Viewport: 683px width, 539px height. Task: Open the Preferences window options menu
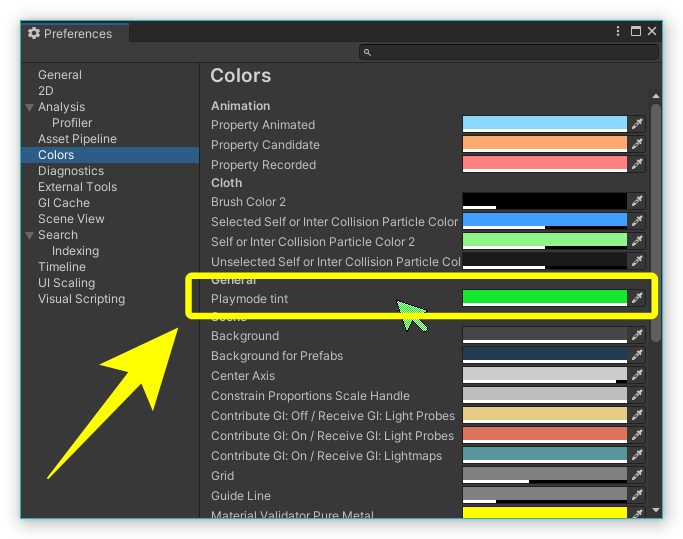coord(619,32)
